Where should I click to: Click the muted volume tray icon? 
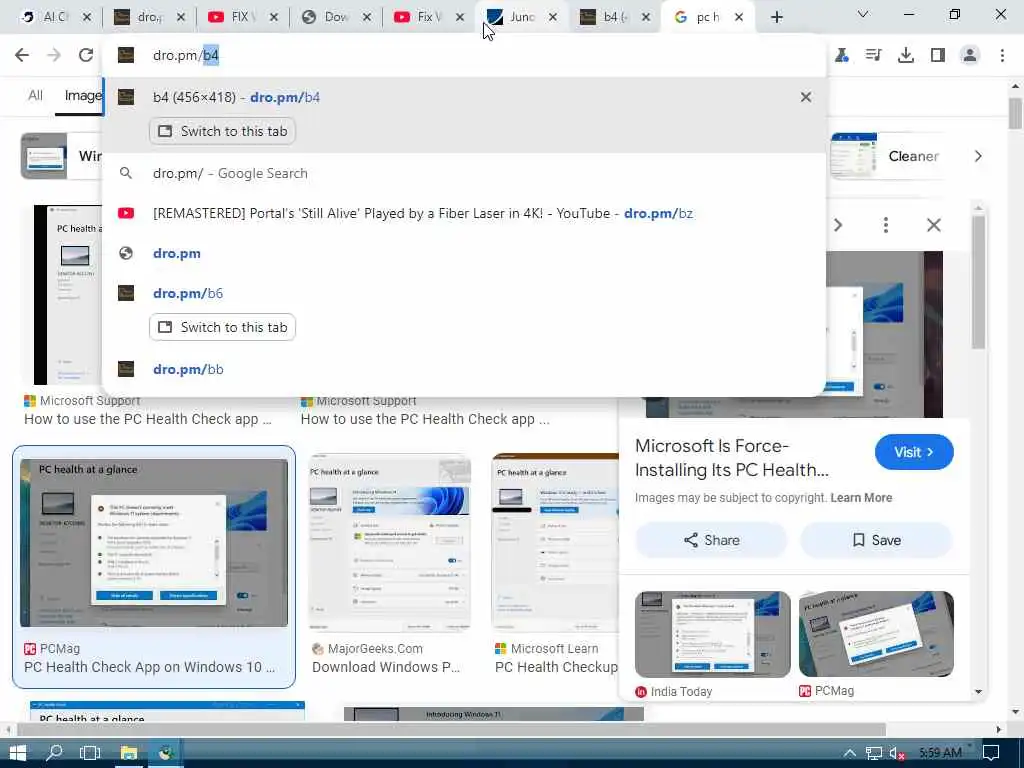click(x=897, y=753)
